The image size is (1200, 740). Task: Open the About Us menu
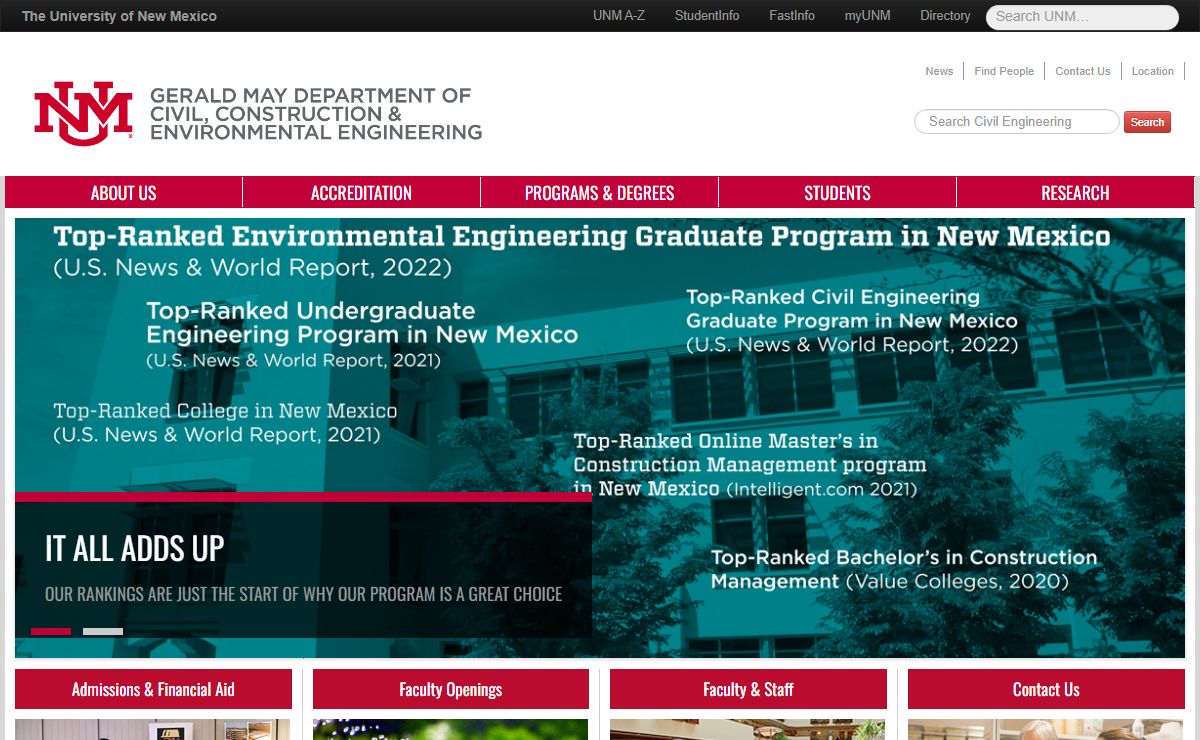[124, 193]
